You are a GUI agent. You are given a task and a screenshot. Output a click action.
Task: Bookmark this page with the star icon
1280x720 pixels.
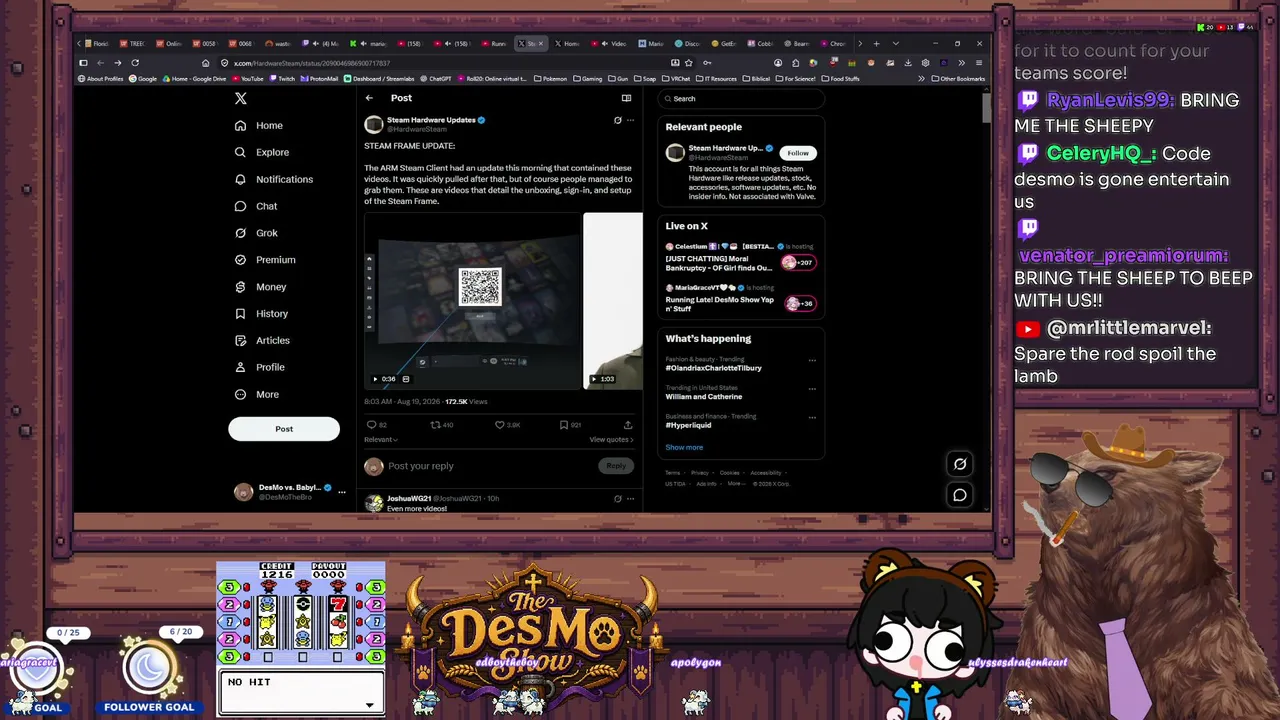(x=688, y=63)
